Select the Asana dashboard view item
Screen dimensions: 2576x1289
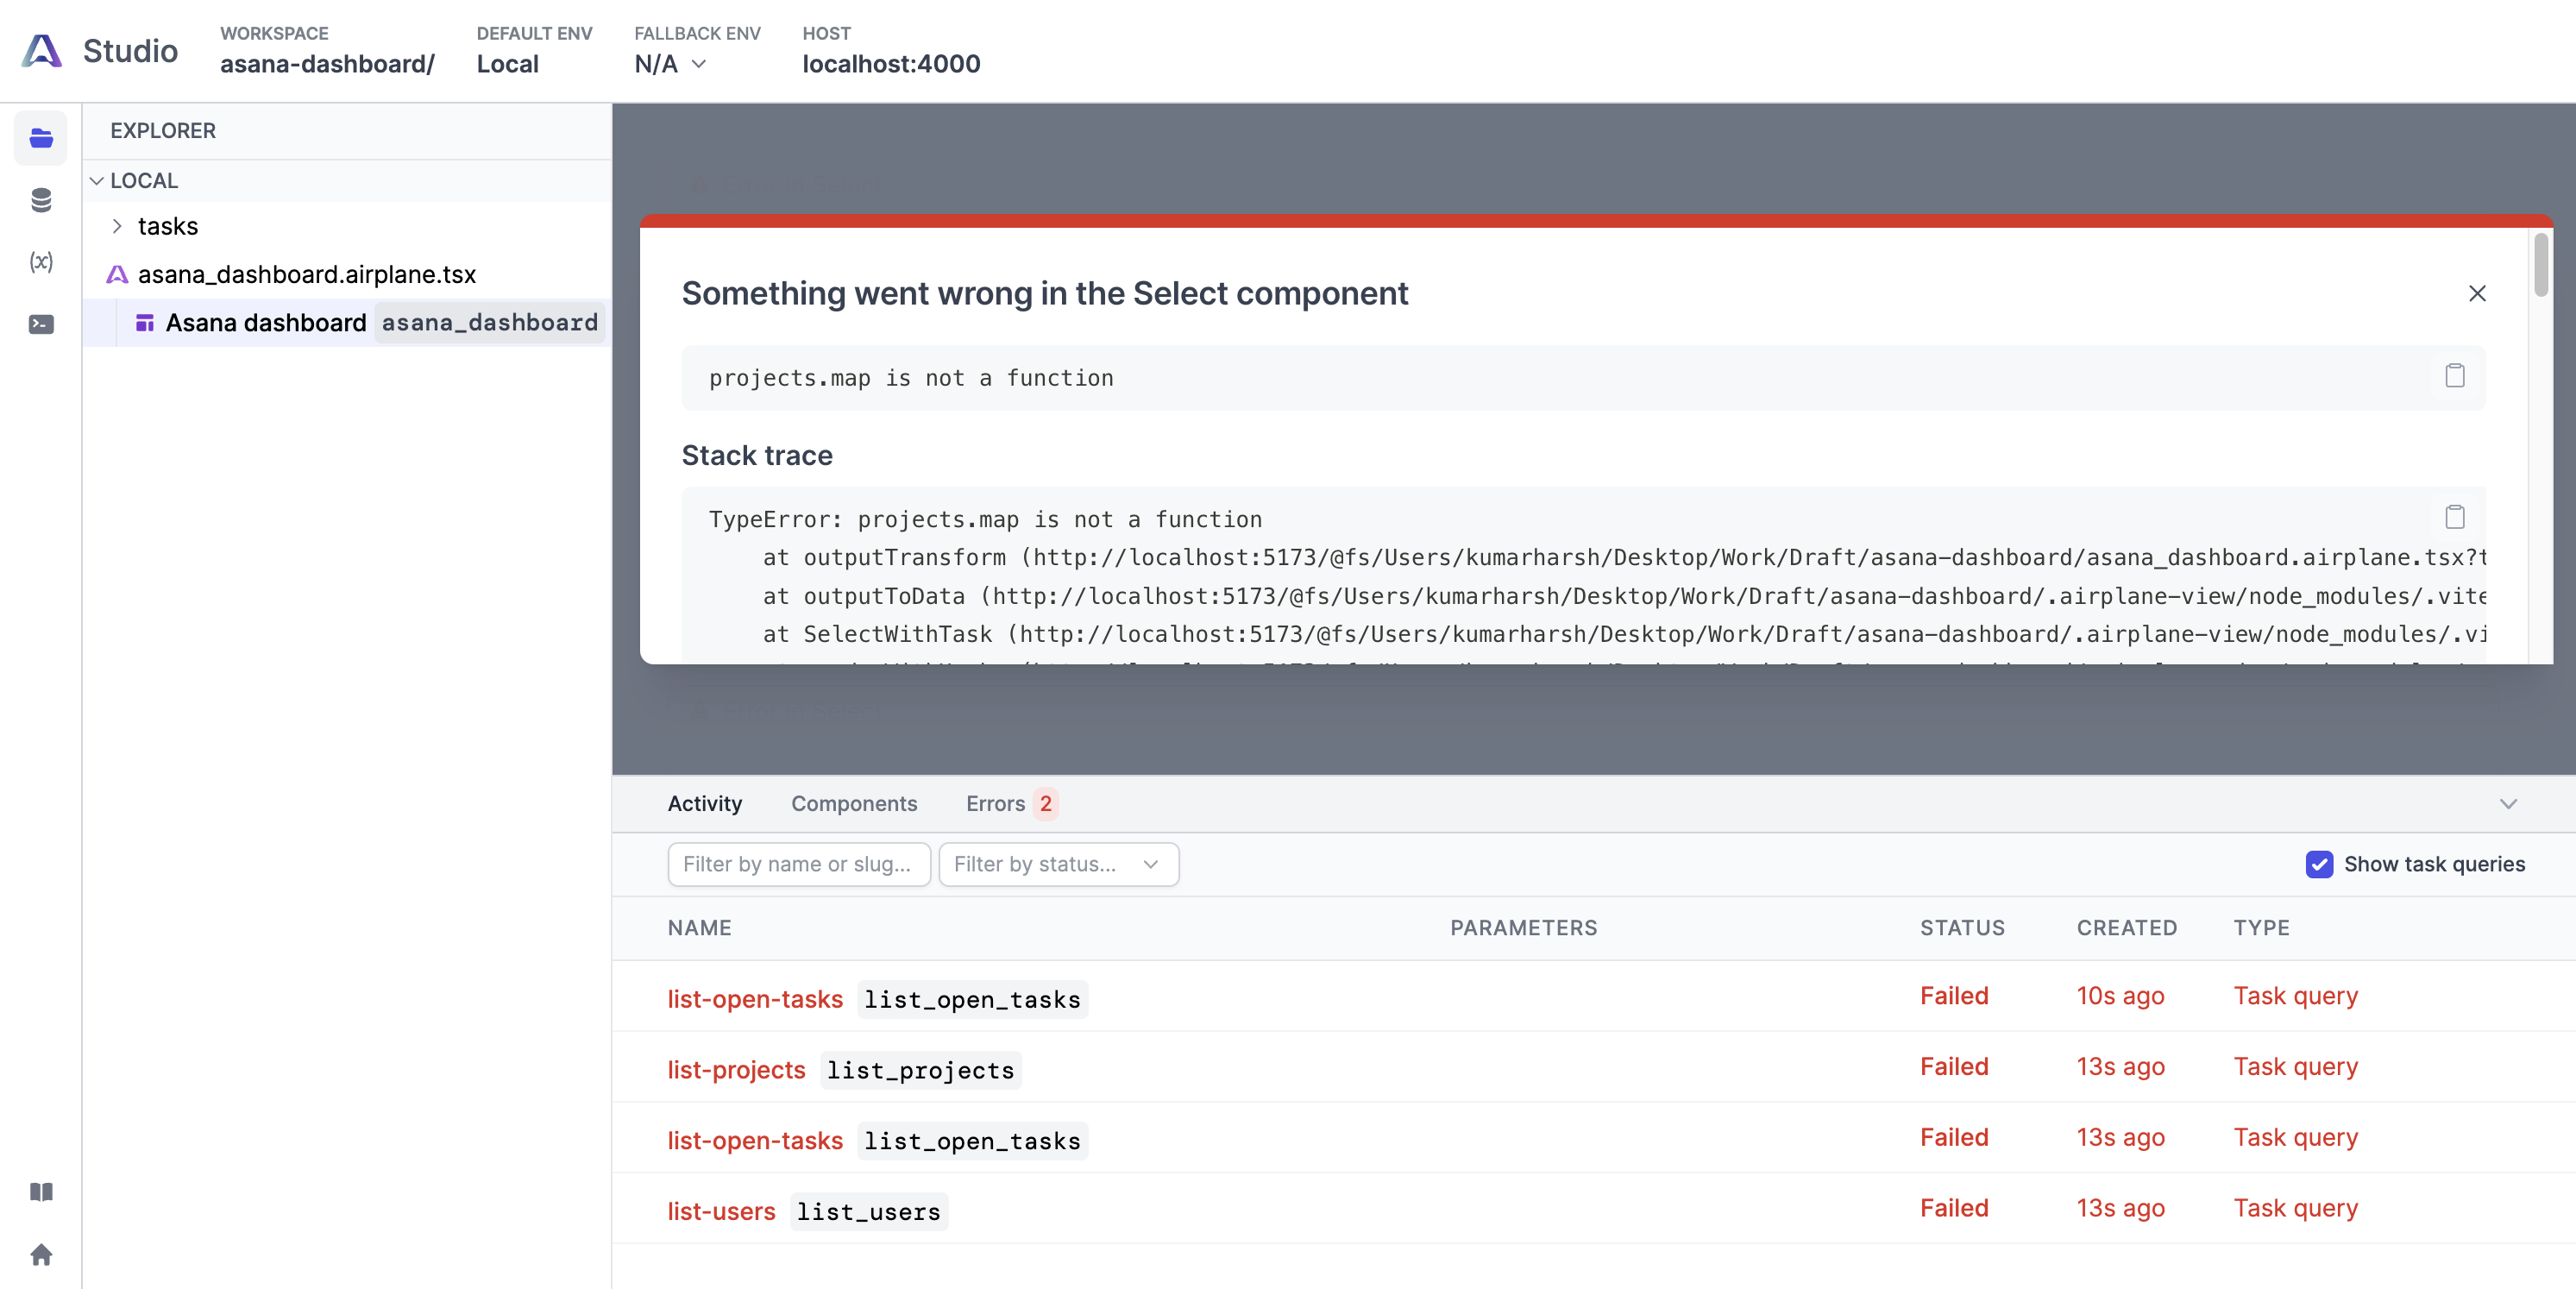(x=266, y=323)
